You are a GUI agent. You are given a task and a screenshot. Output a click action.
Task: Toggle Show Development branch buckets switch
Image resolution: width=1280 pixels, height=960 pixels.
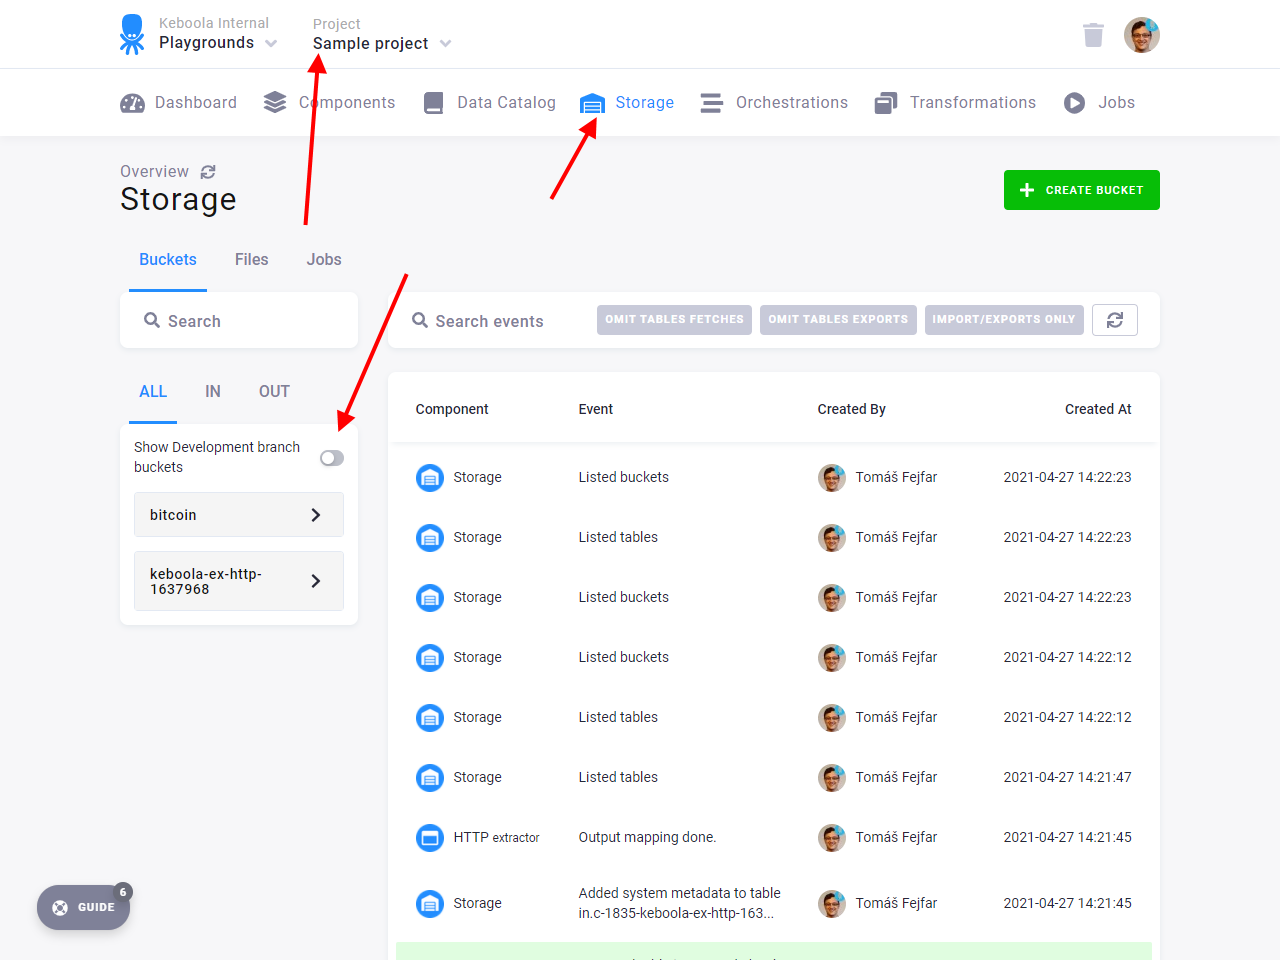click(332, 458)
